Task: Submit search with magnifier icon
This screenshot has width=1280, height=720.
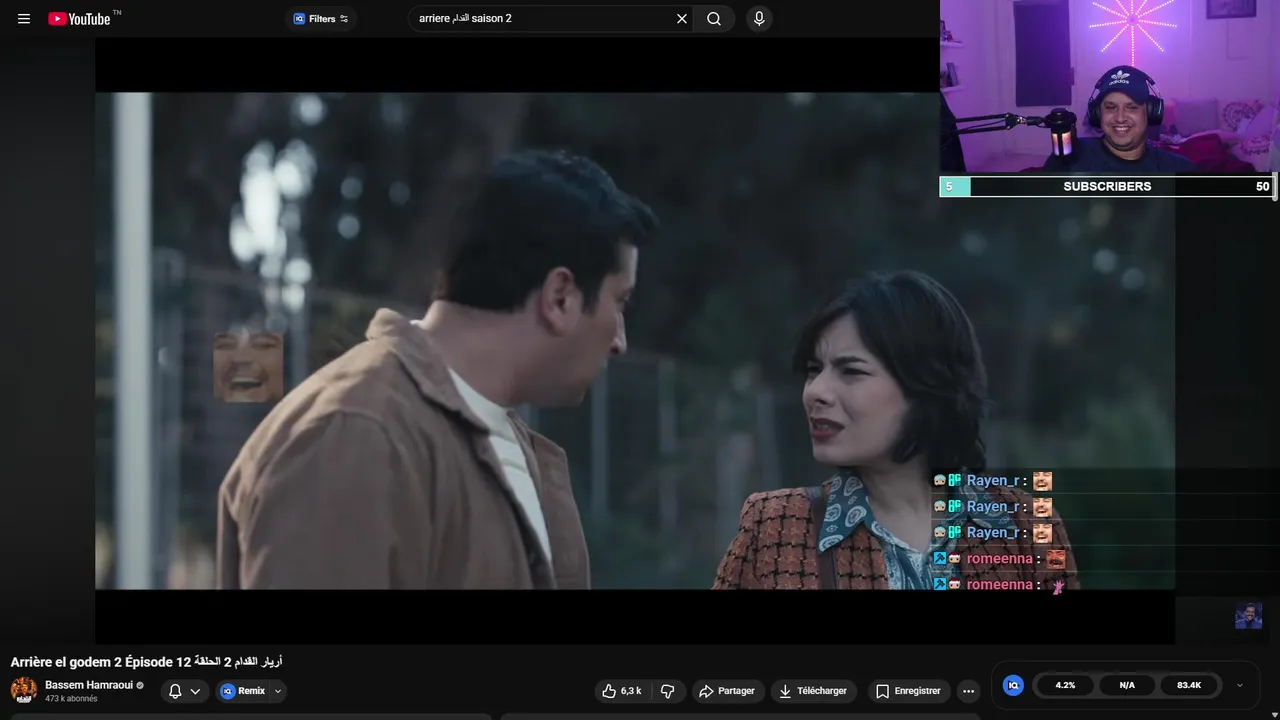Action: pyautogui.click(x=714, y=19)
